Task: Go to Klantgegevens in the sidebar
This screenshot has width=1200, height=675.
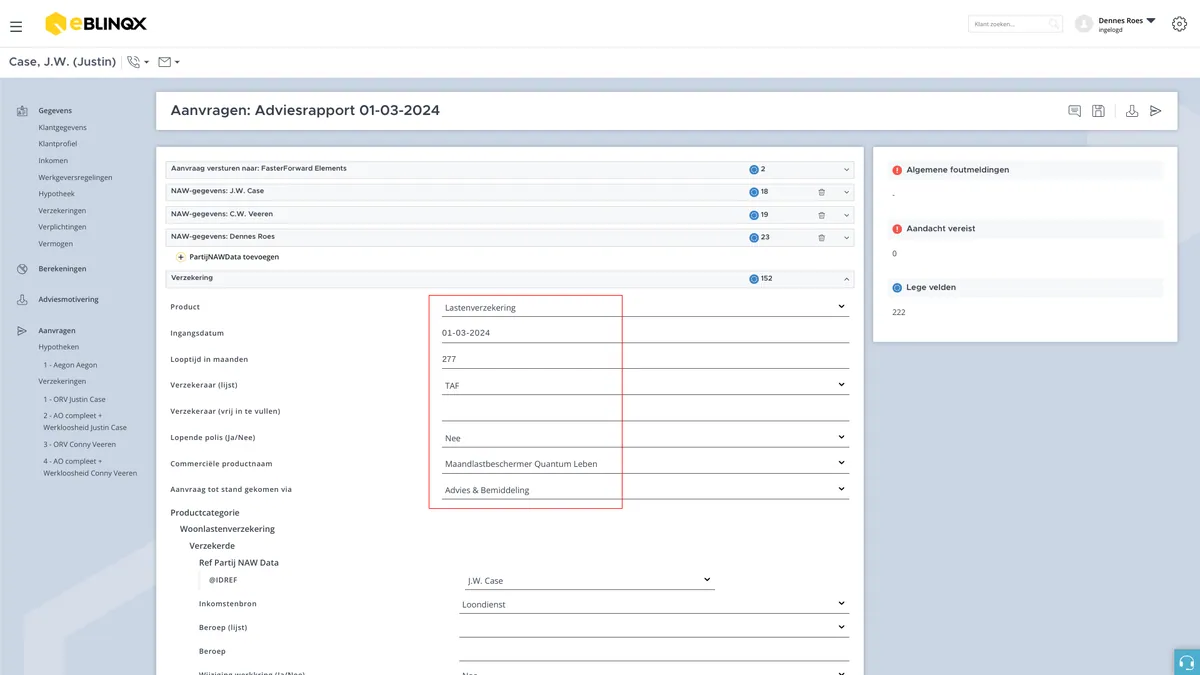Action: pyautogui.click(x=62, y=128)
